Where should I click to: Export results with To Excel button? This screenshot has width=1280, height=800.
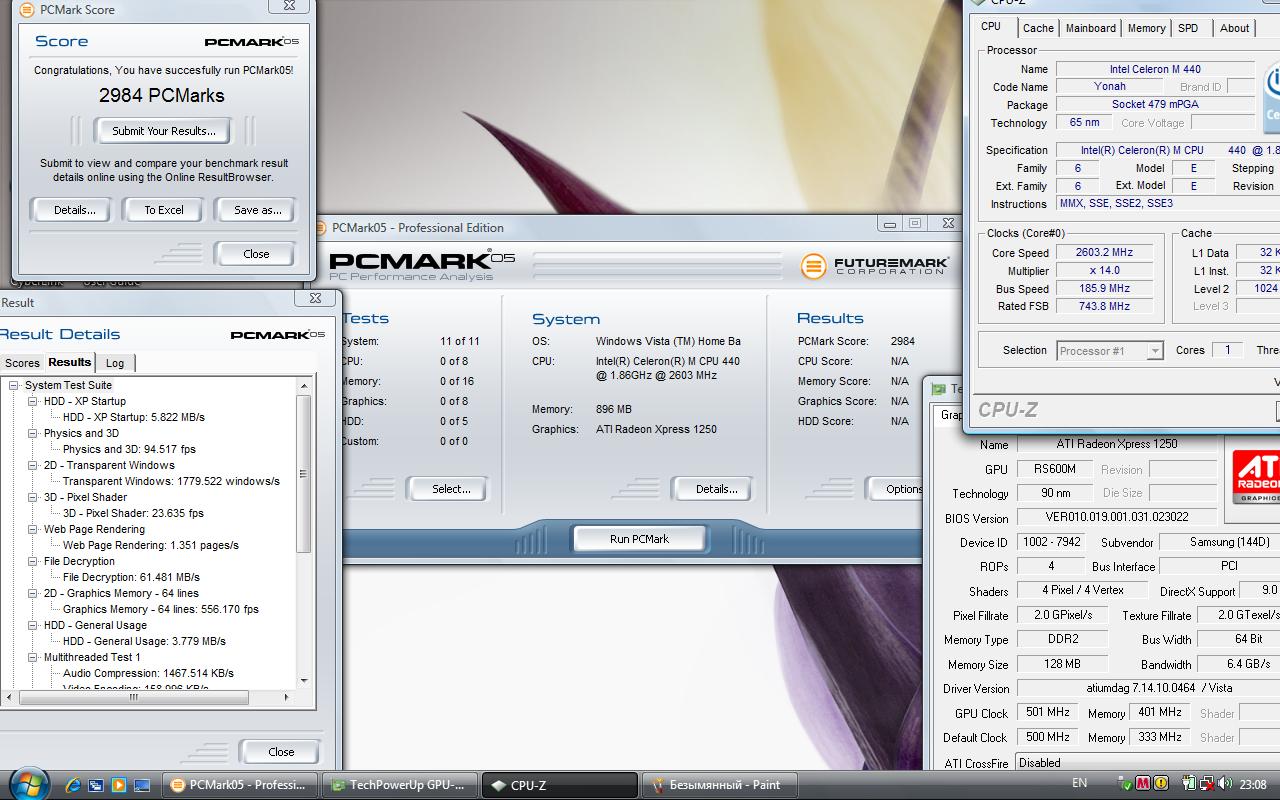click(x=164, y=210)
